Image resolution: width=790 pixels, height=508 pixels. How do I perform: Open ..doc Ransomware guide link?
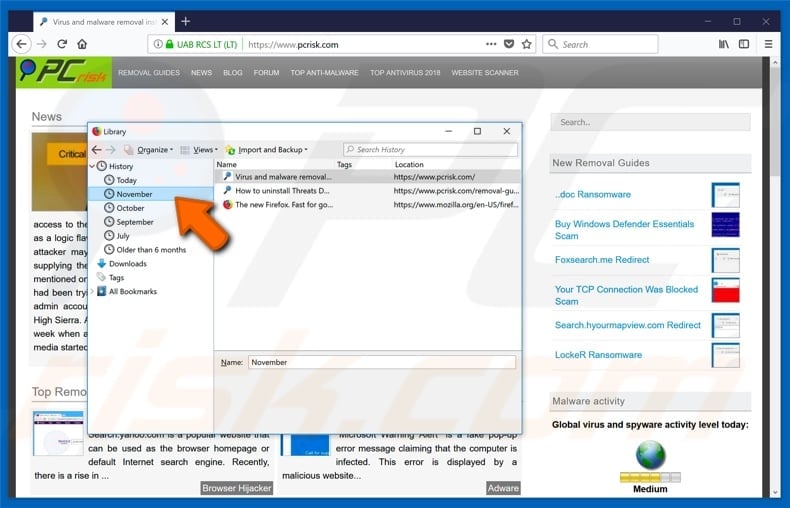point(593,195)
